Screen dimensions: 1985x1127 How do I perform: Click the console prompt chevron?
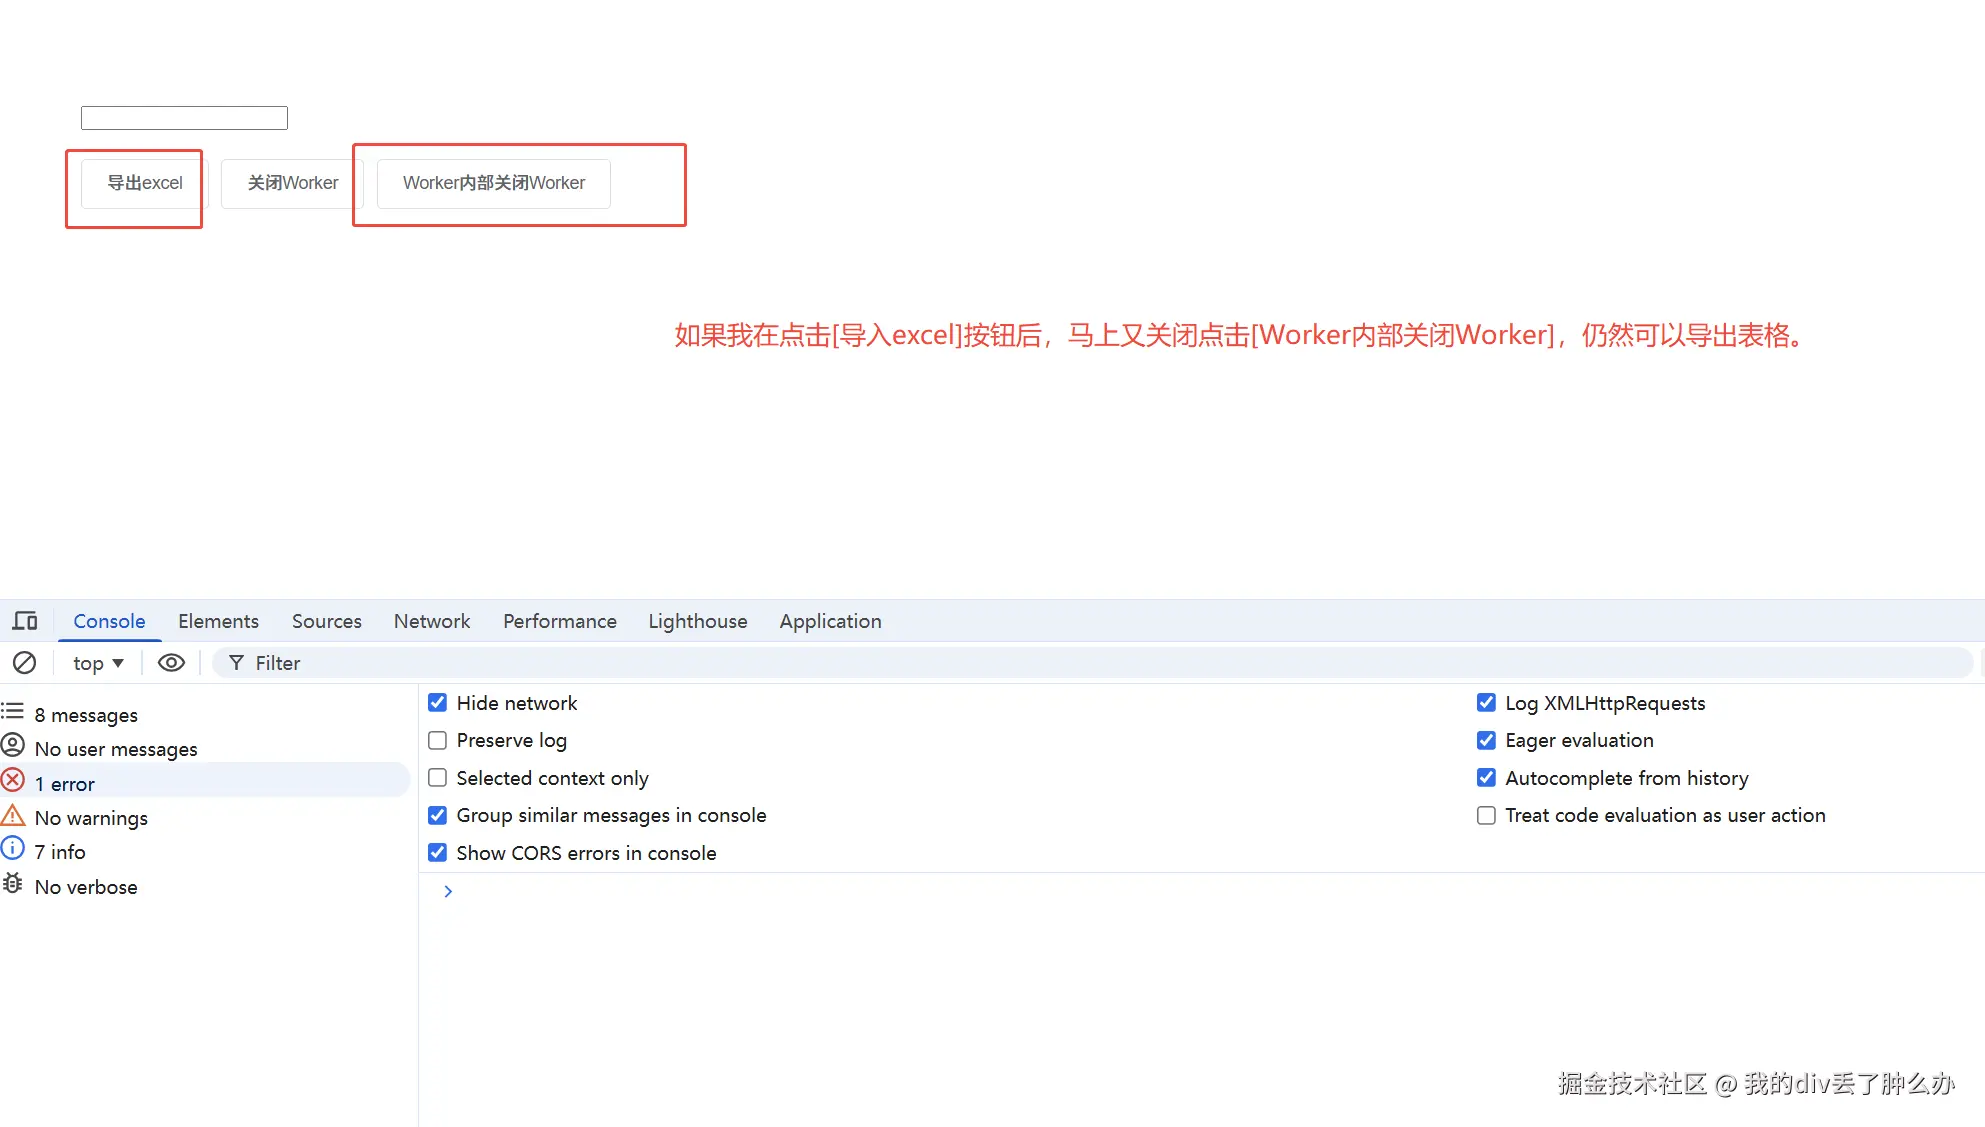[448, 891]
